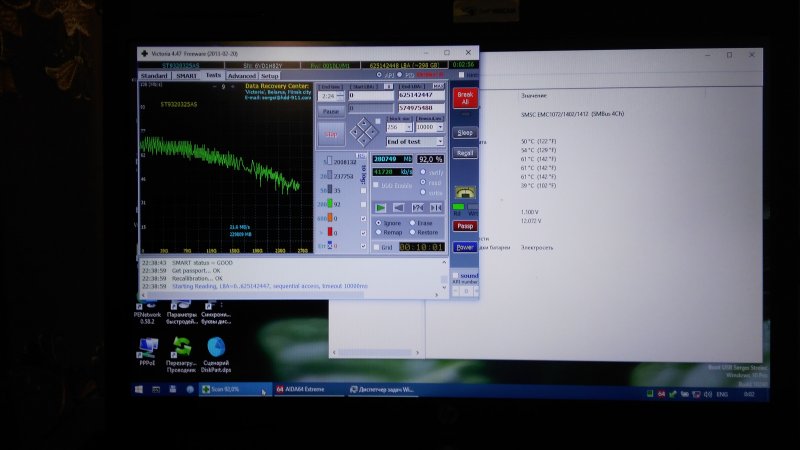Toggle the sound checkbox

pyautogui.click(x=454, y=275)
